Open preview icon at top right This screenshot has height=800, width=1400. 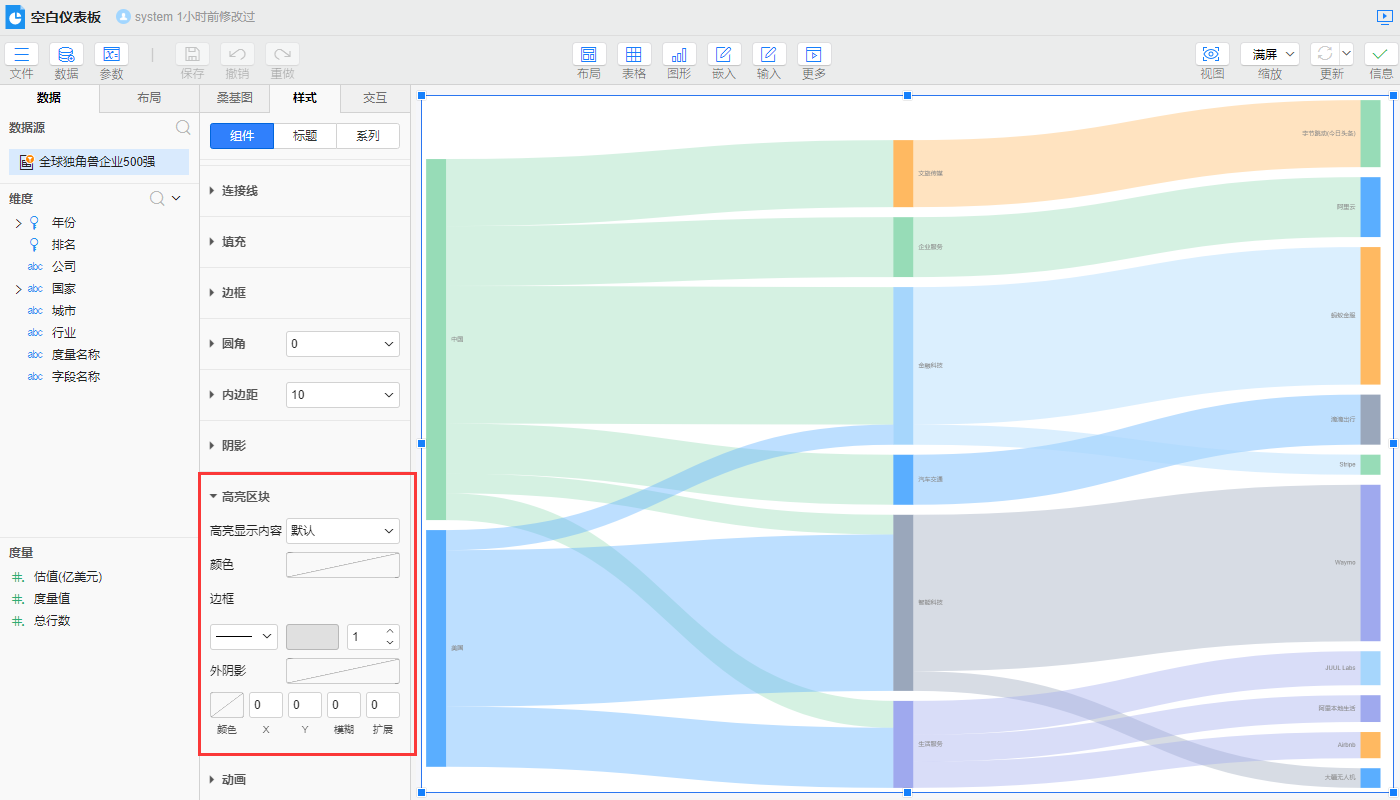click(x=1384, y=17)
